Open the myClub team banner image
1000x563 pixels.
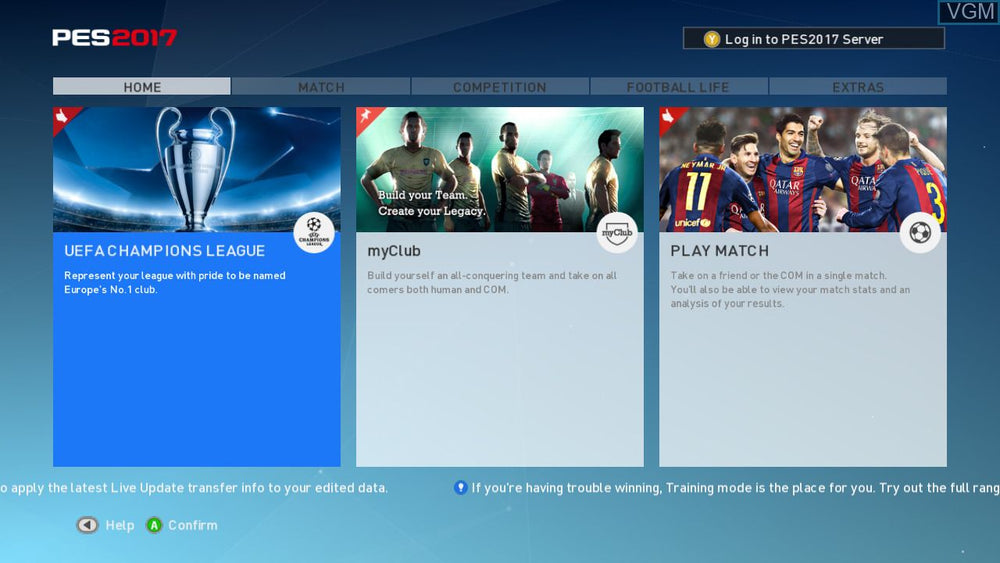pyautogui.click(x=500, y=170)
